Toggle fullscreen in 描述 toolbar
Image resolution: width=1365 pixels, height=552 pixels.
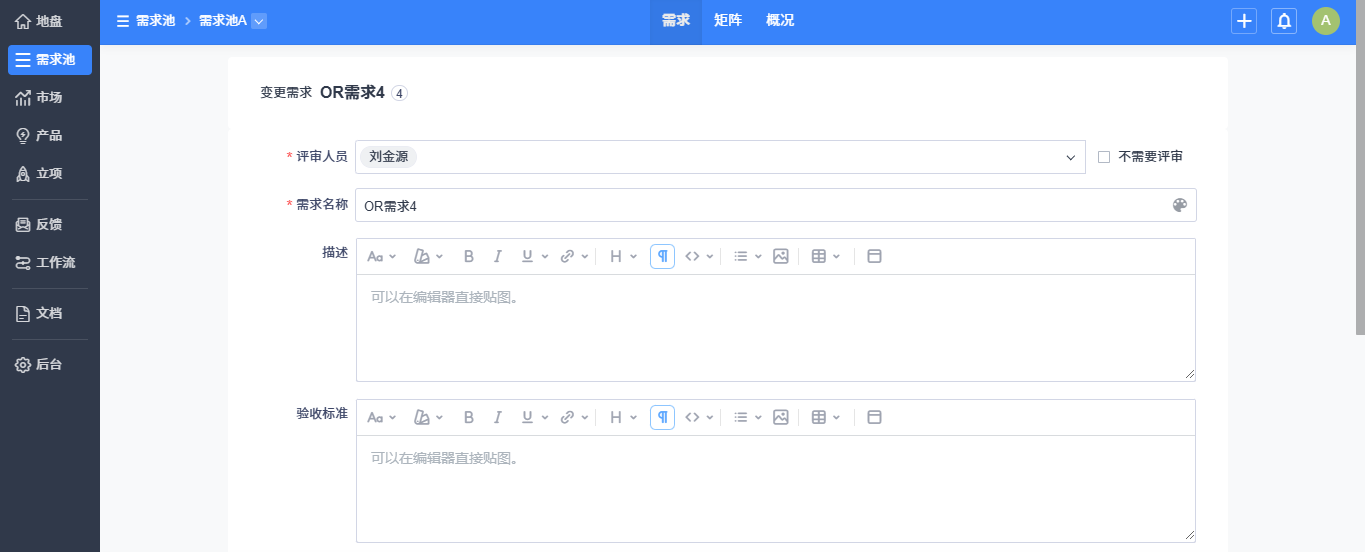tap(874, 257)
